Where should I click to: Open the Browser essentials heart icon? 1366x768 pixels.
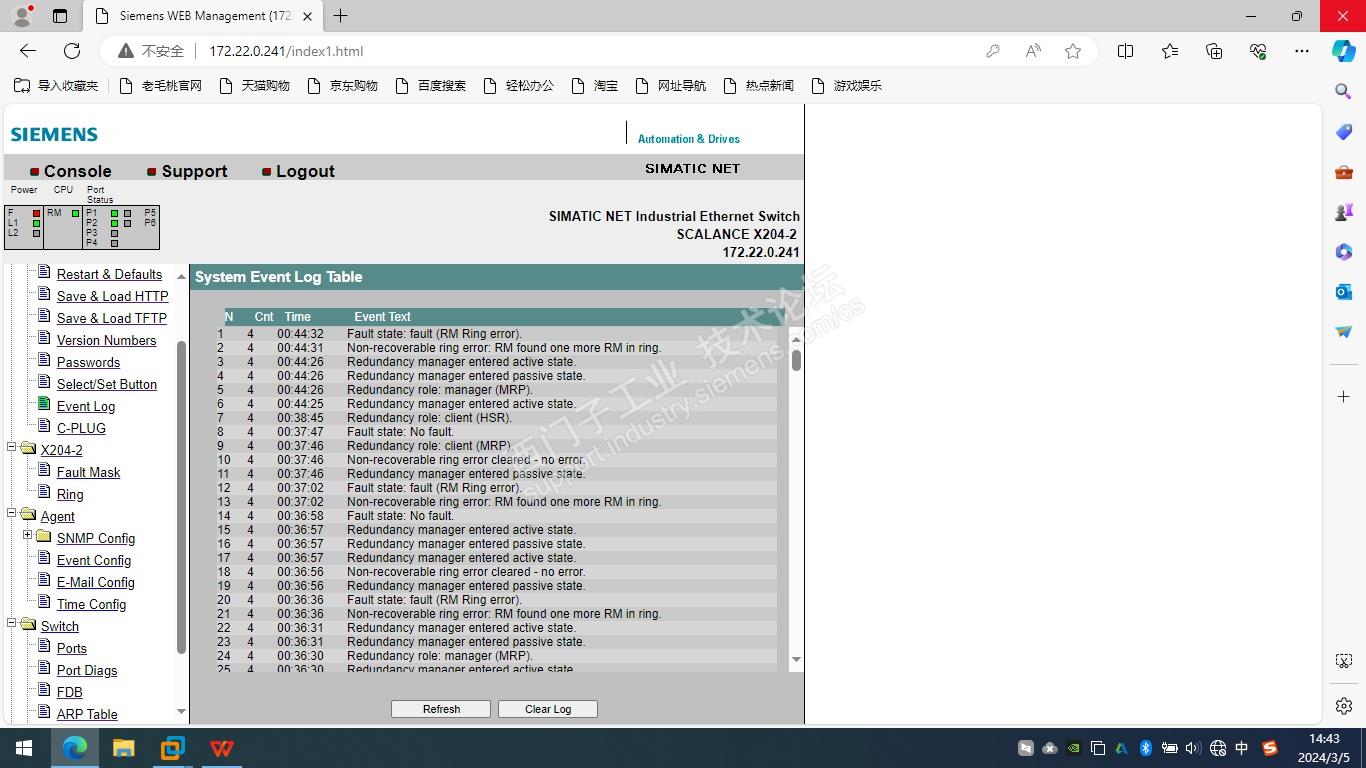(1258, 51)
